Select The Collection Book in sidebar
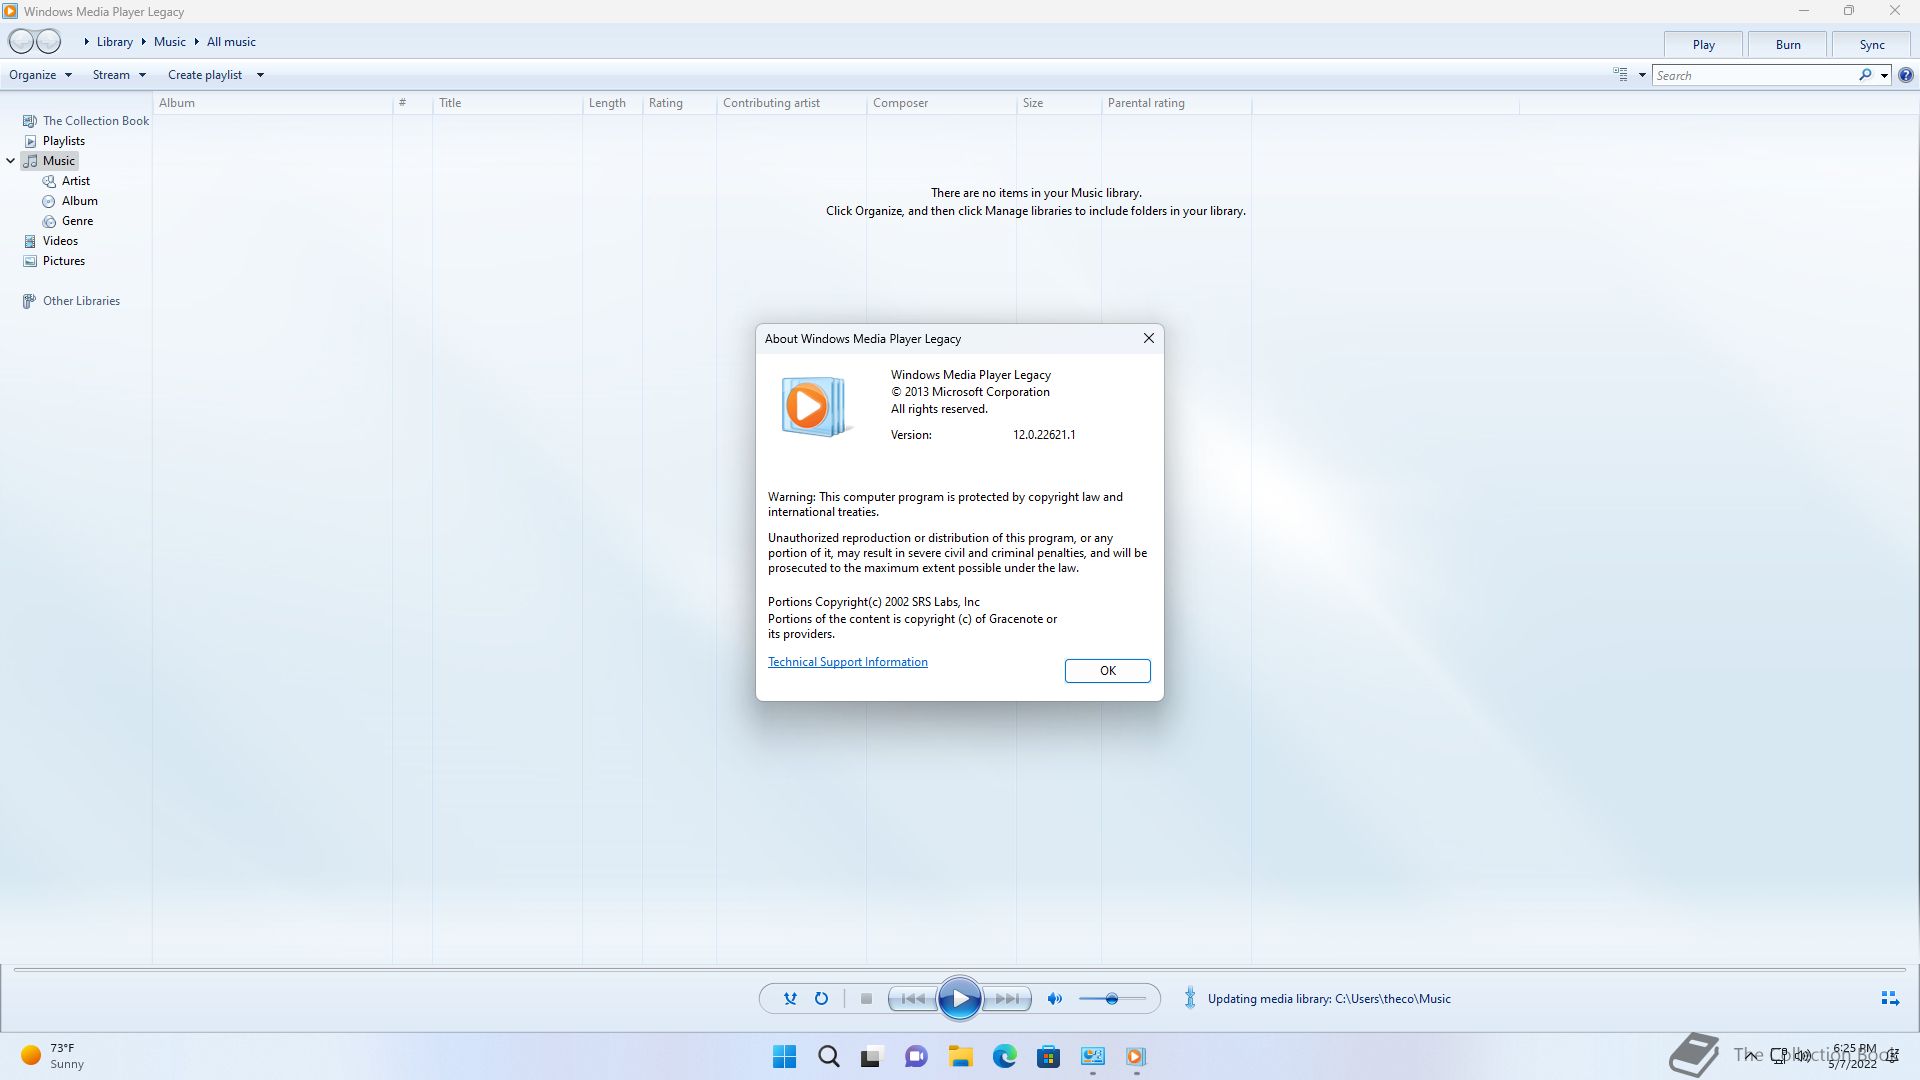Screen dimensions: 1920x1080 pyautogui.click(x=86, y=121)
